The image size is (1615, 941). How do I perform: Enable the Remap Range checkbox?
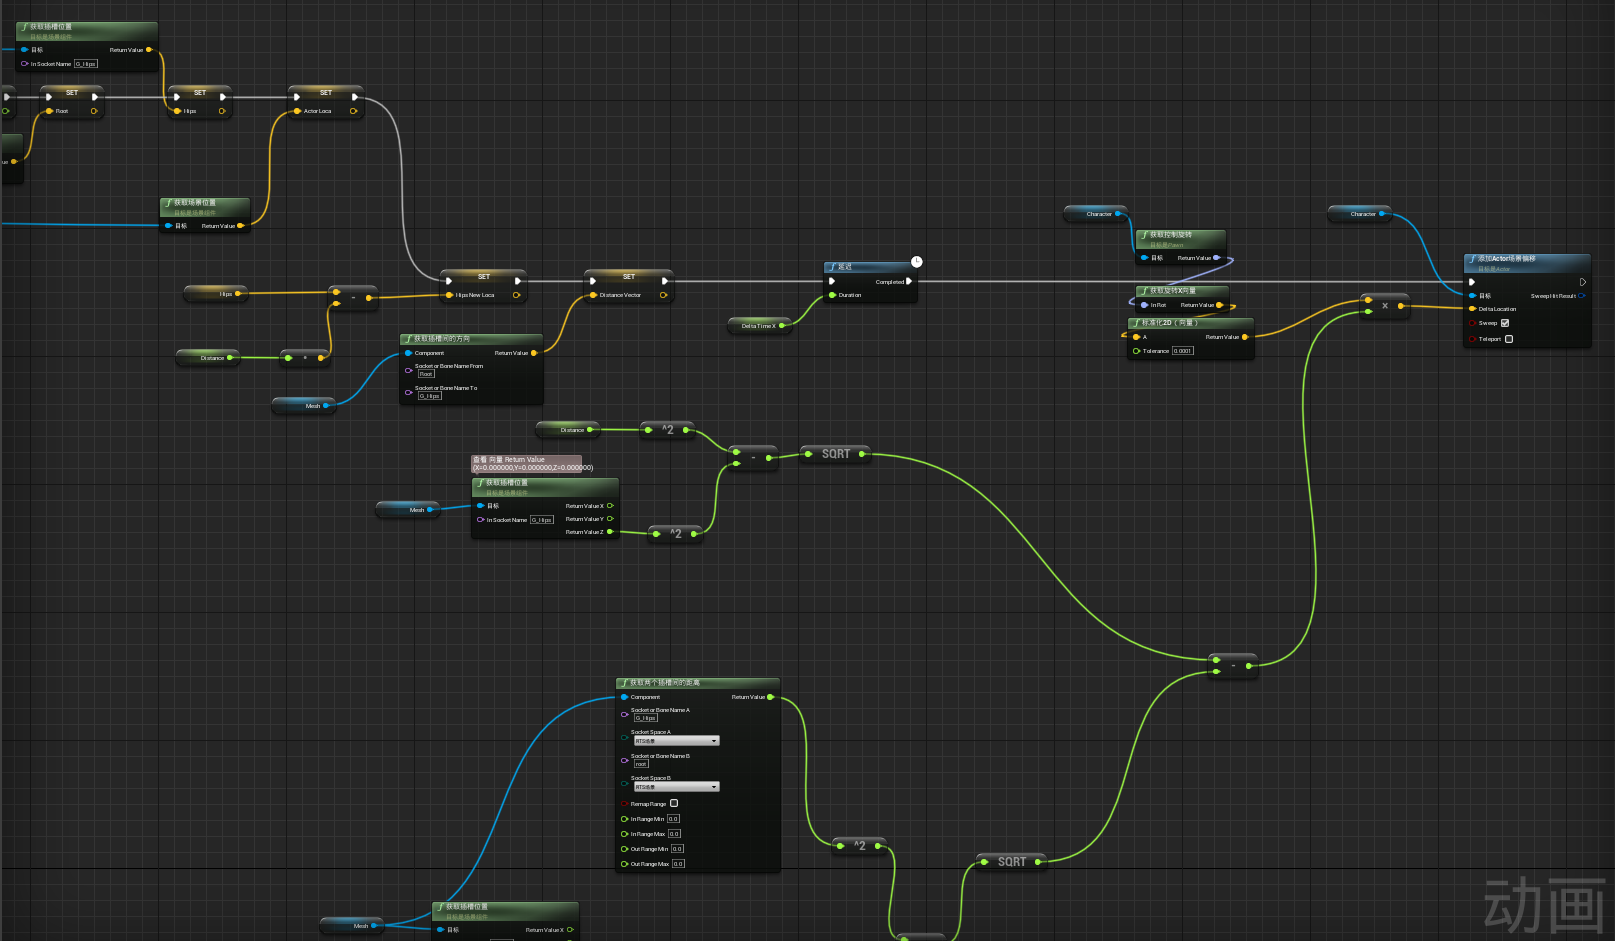click(674, 803)
